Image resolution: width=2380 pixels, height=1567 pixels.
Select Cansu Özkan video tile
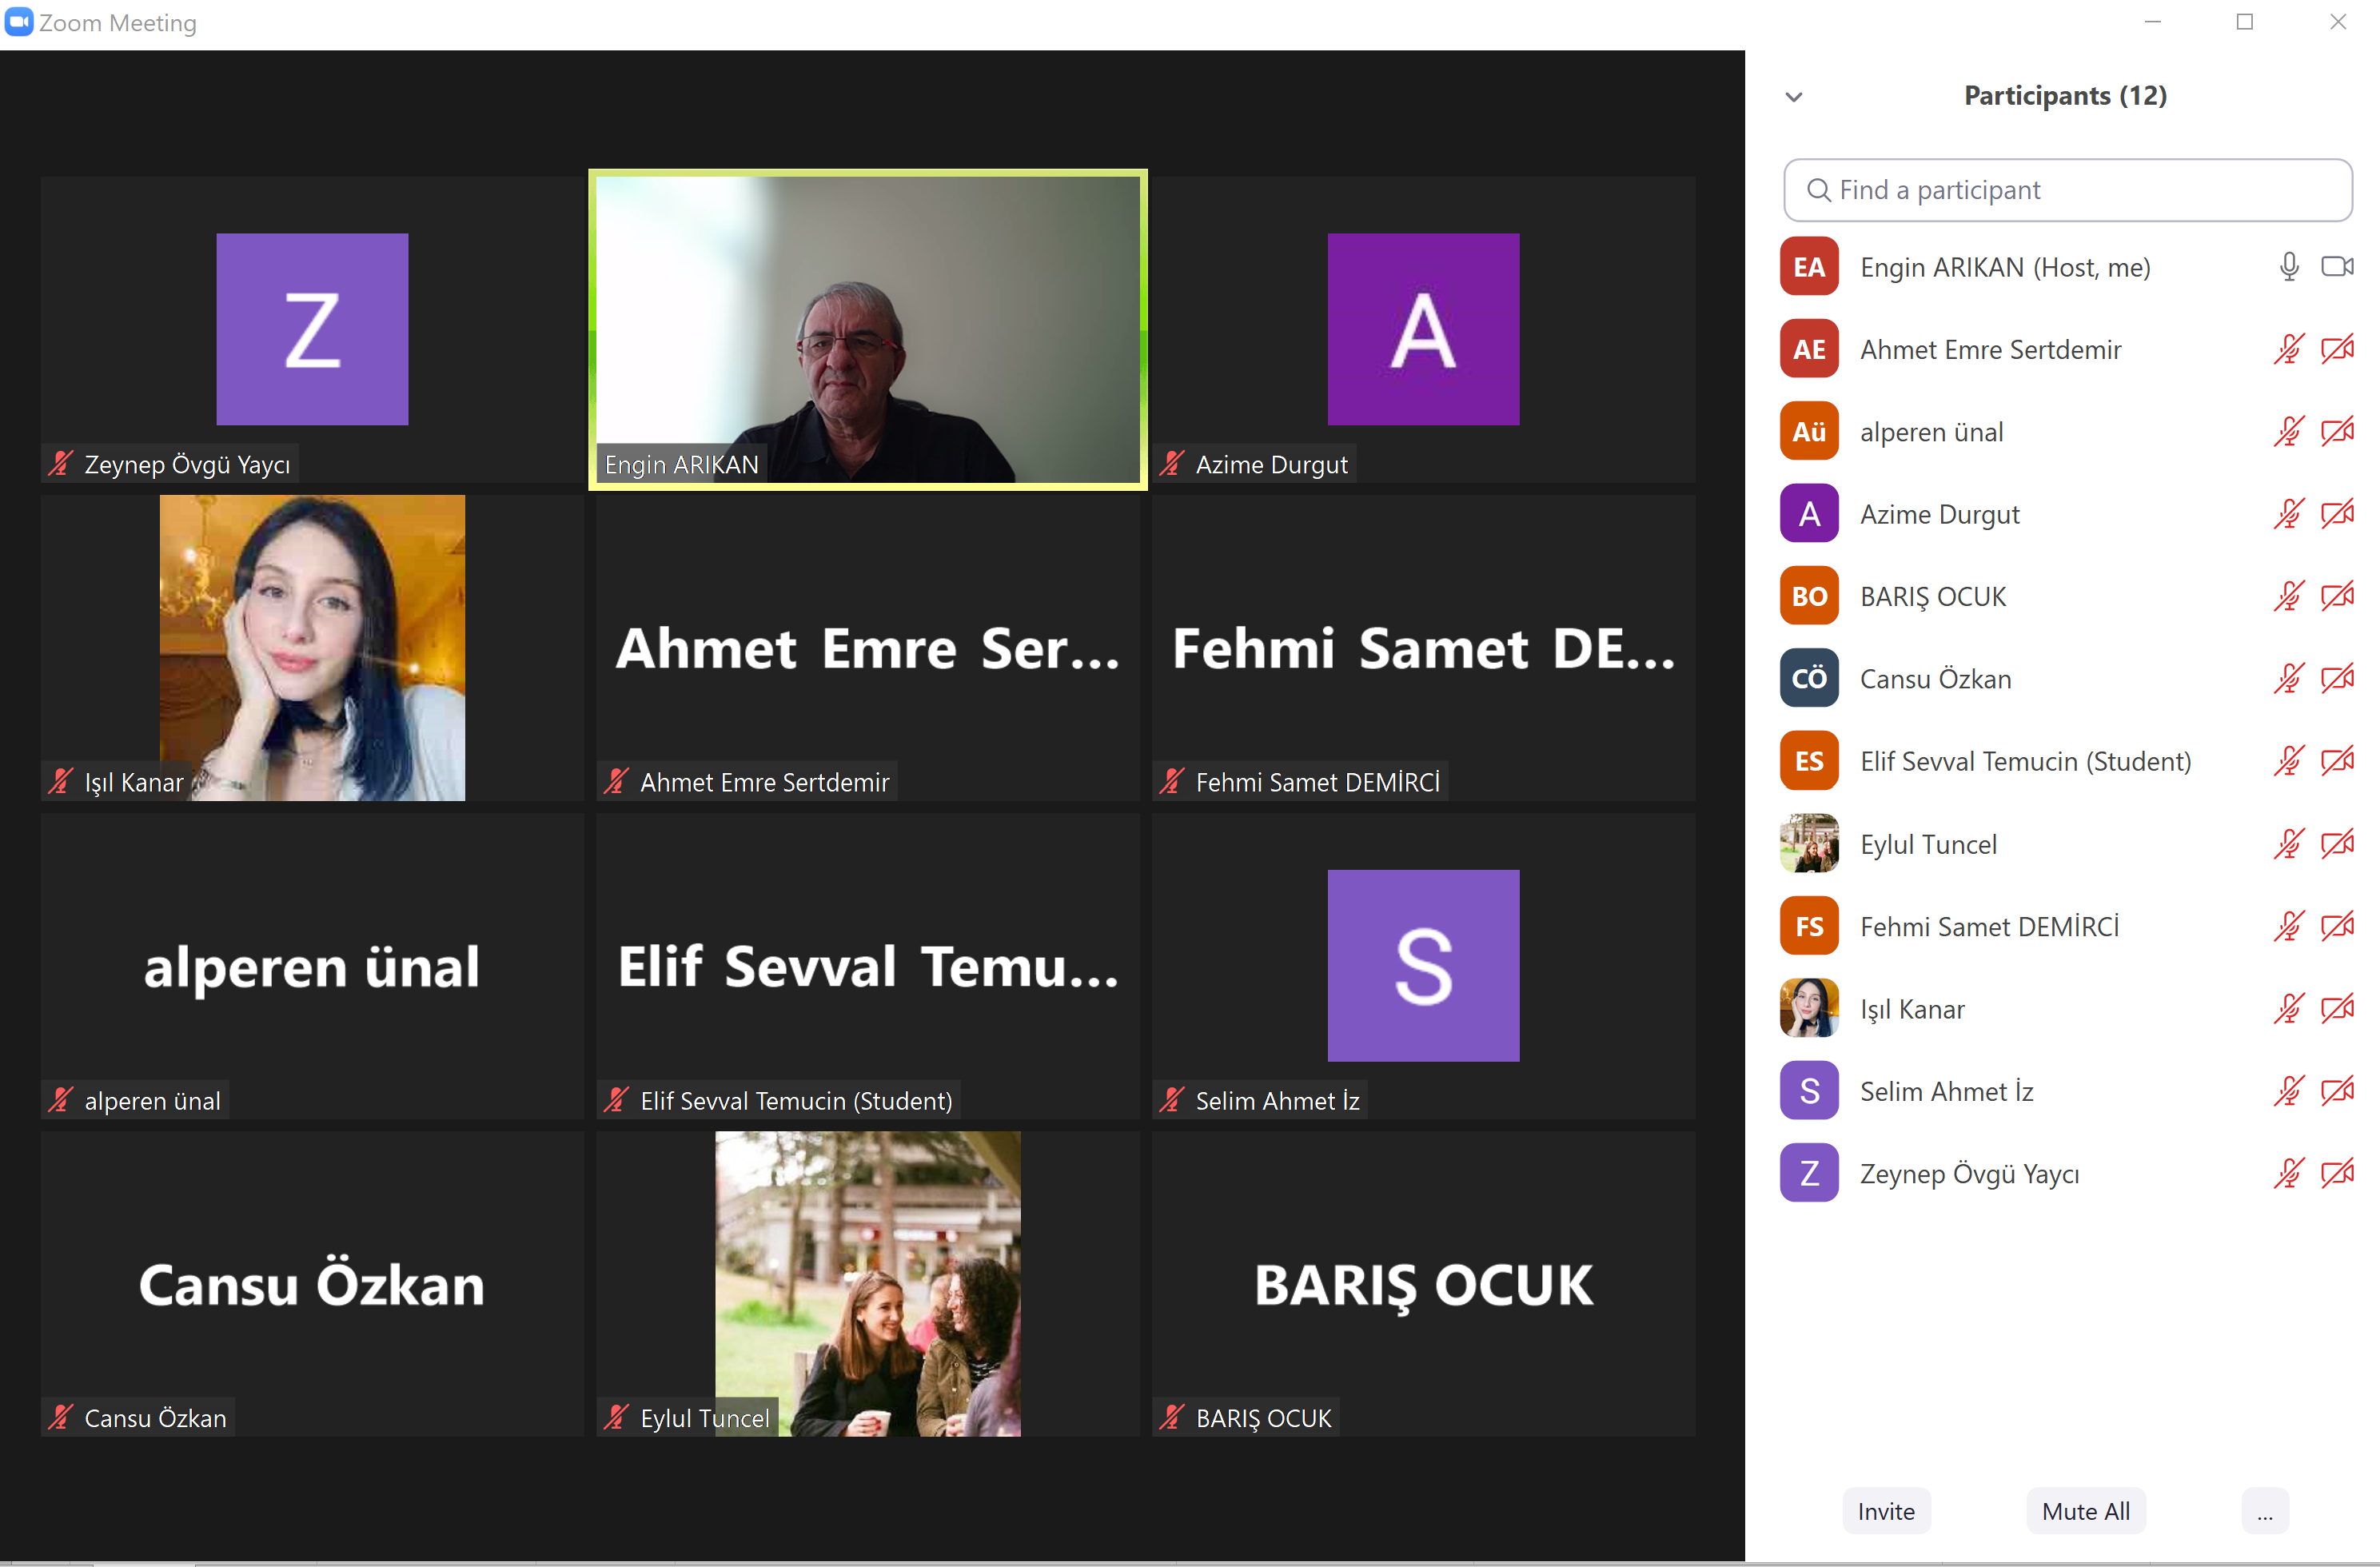312,1283
